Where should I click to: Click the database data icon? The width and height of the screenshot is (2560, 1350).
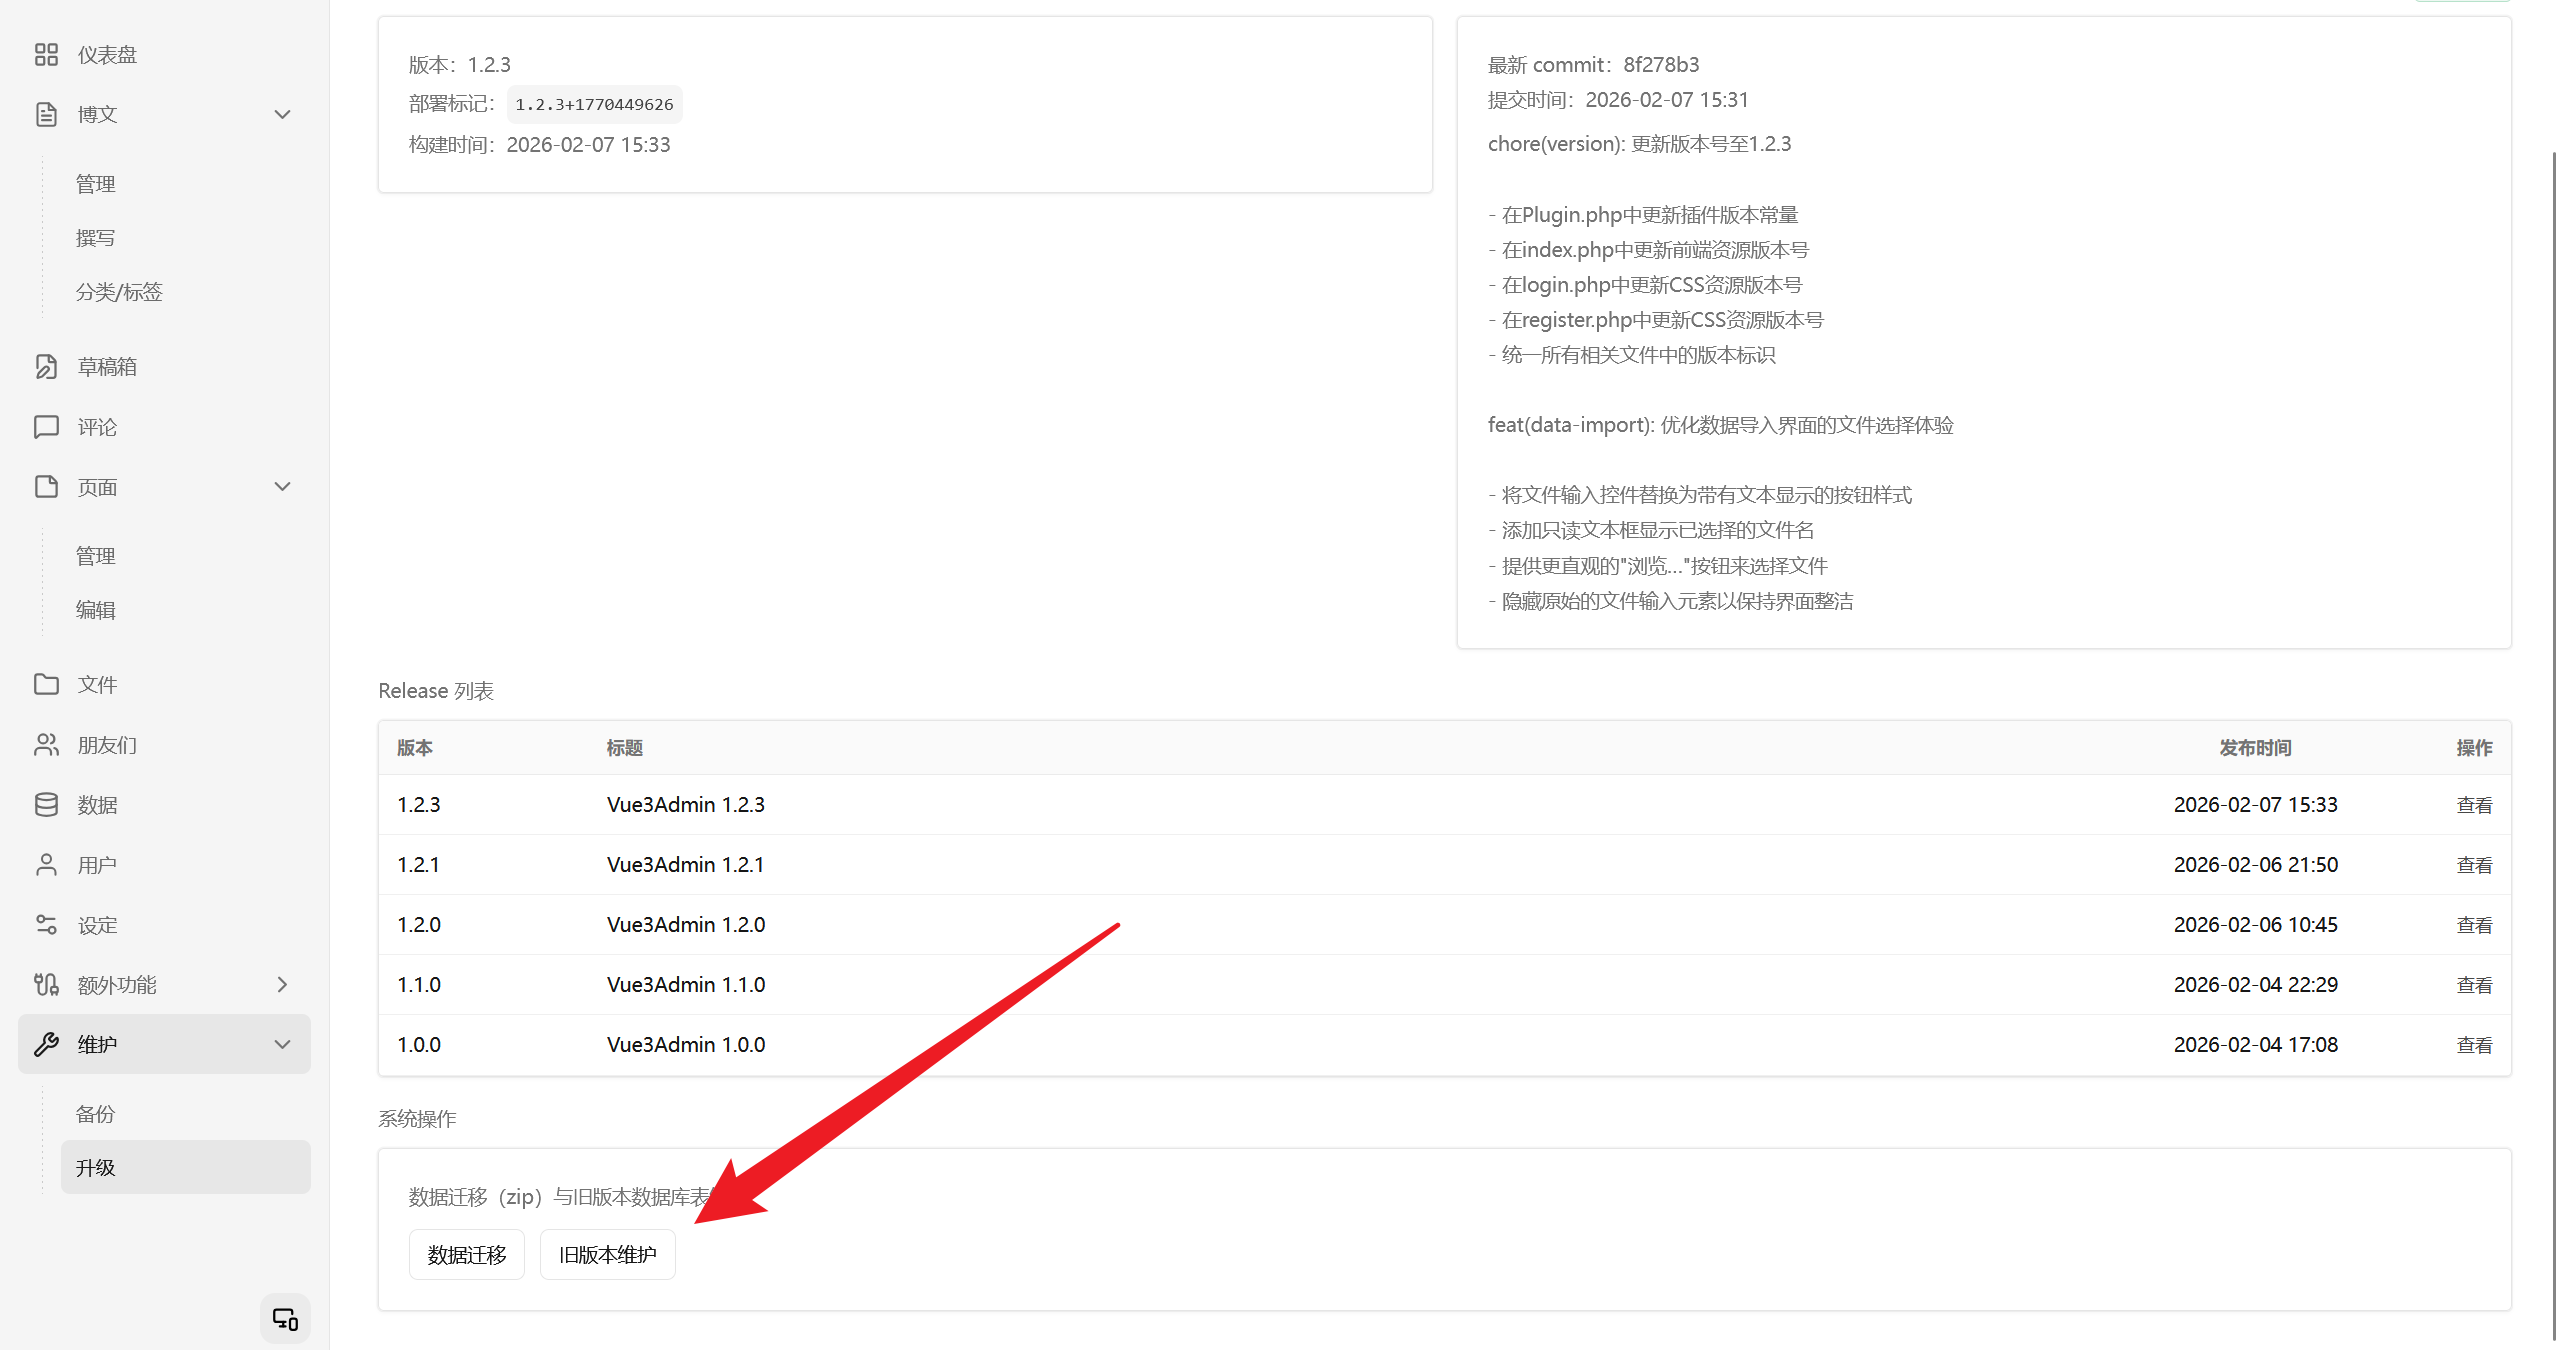[x=46, y=805]
